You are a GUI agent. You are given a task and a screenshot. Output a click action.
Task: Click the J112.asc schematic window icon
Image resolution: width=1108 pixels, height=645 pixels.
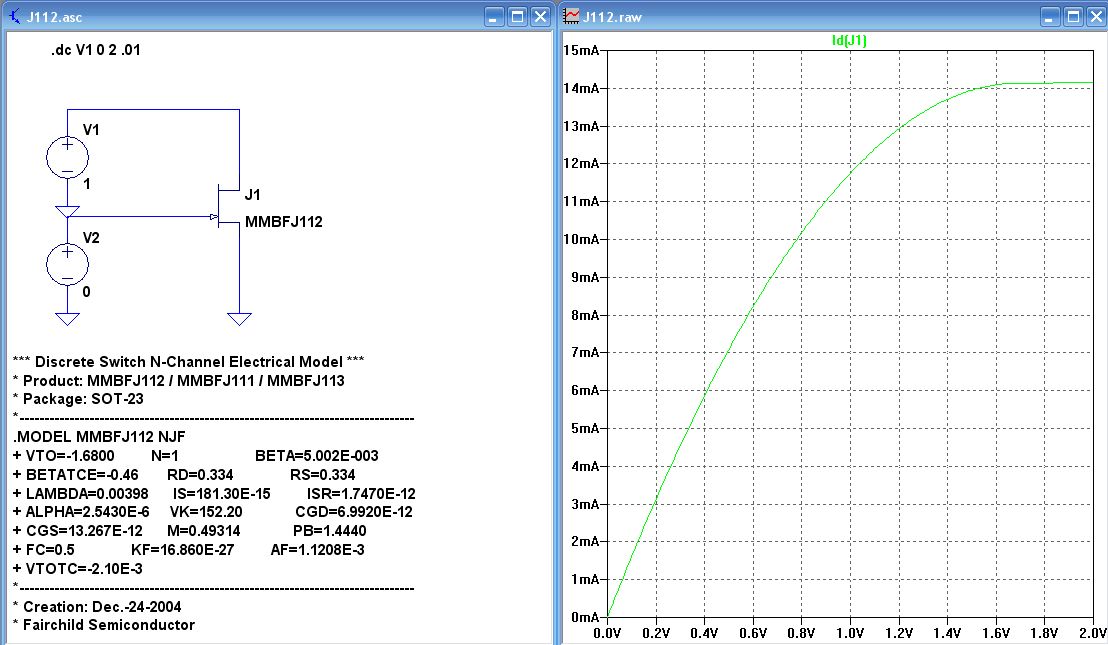(x=14, y=16)
